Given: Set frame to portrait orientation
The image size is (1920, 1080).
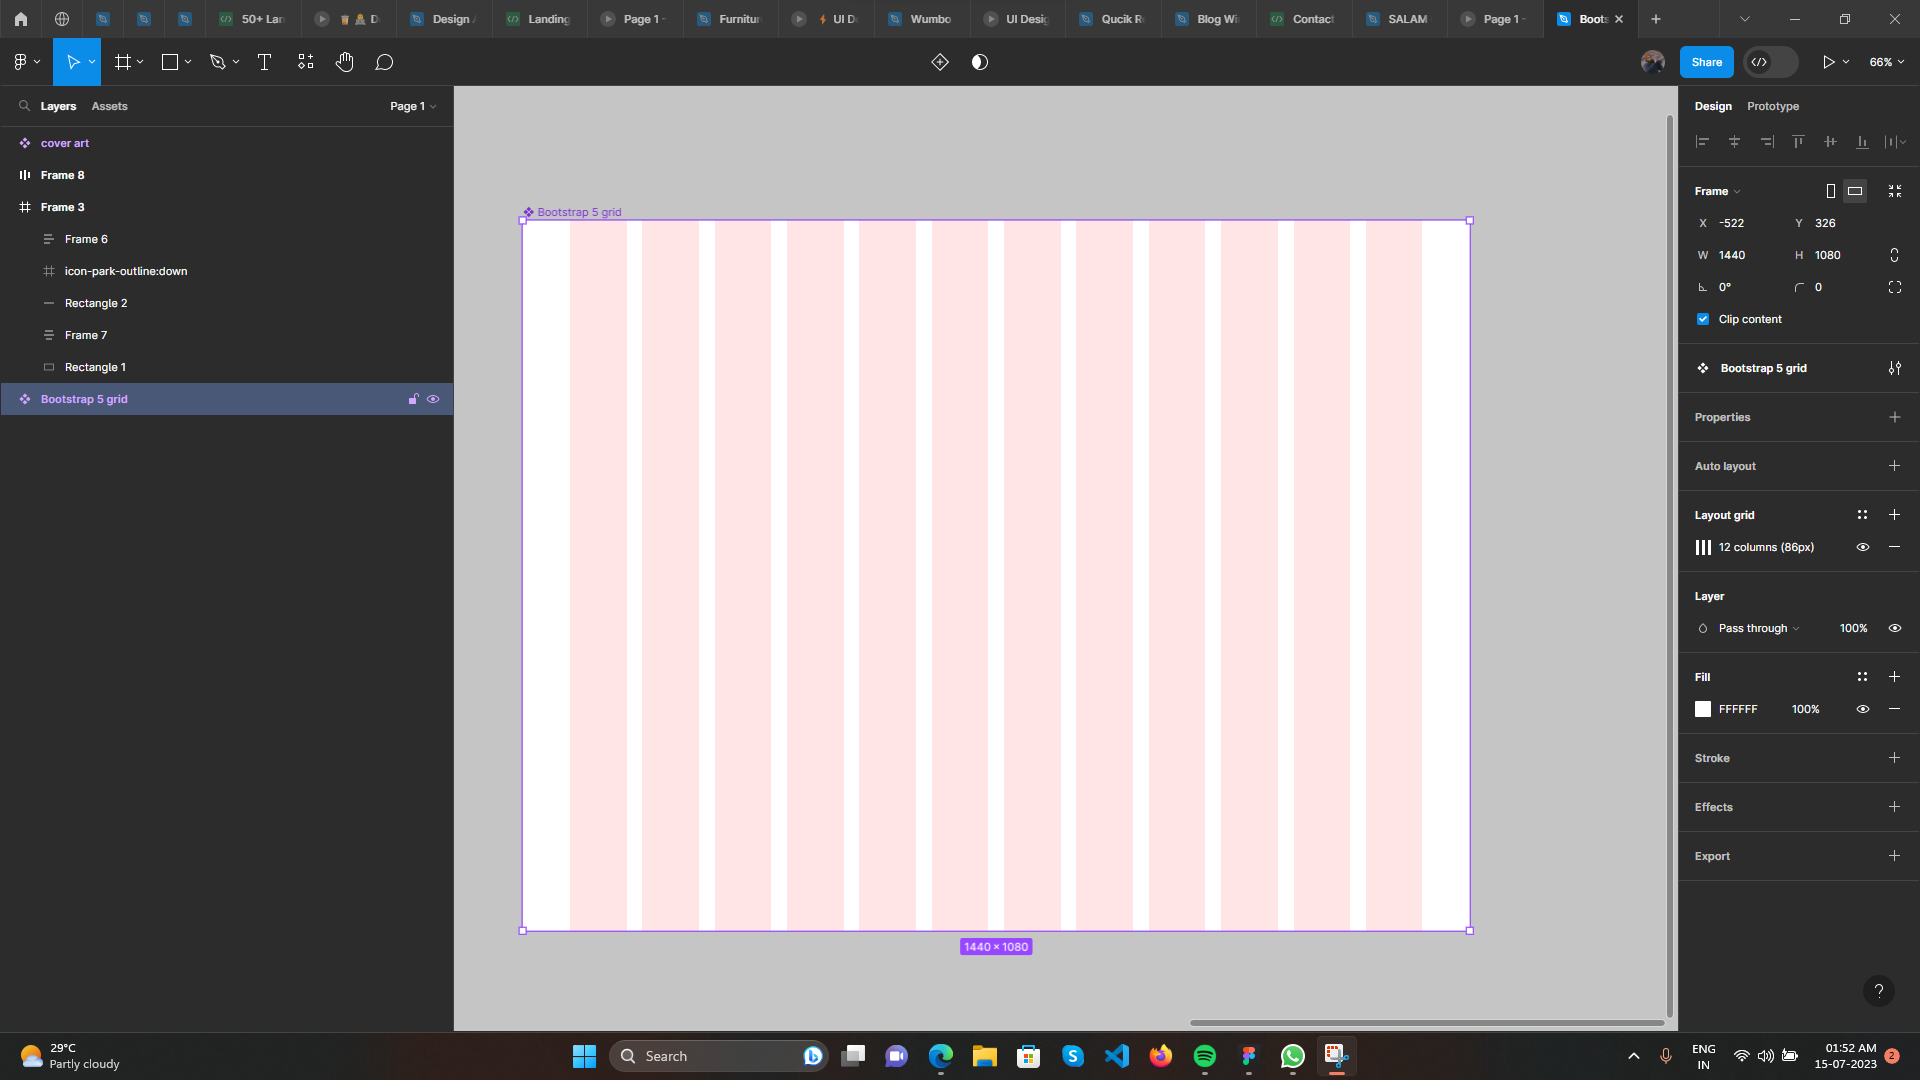Looking at the screenshot, I should point(1830,191).
